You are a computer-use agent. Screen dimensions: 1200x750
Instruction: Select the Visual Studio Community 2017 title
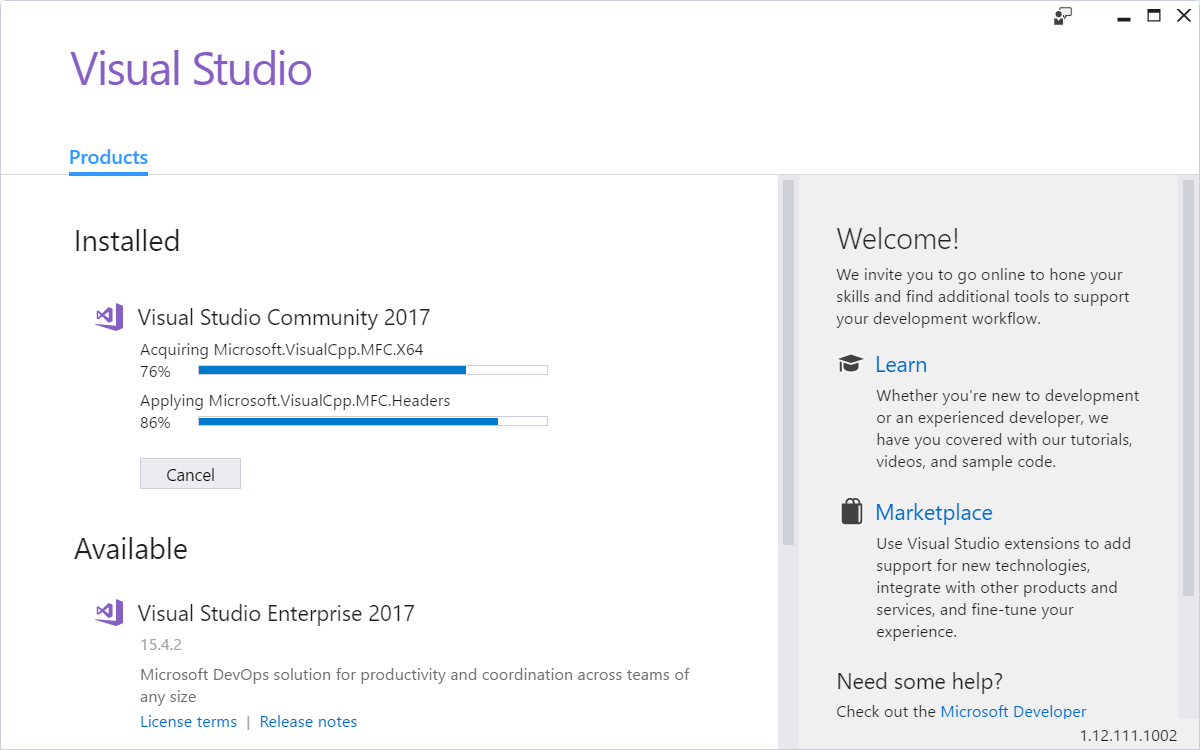click(284, 318)
